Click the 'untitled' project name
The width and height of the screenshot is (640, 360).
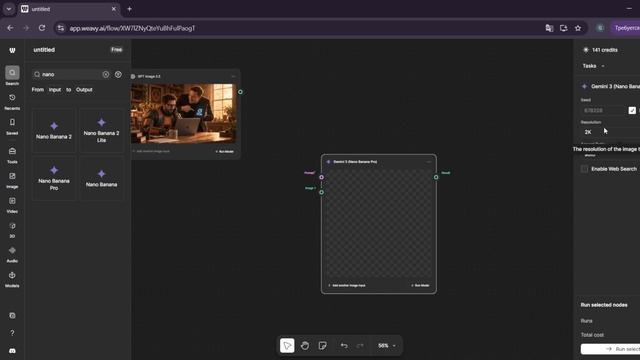coord(44,50)
